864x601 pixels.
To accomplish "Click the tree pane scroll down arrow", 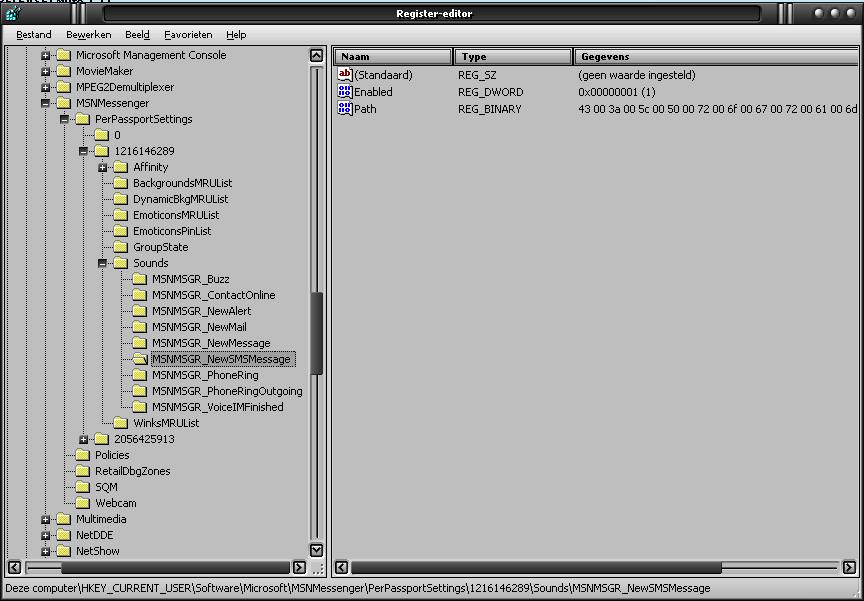I will (x=317, y=550).
